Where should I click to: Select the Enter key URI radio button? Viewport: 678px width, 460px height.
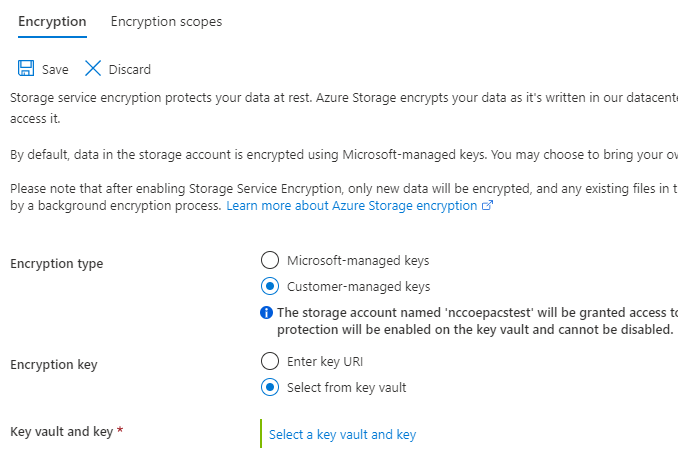point(269,361)
